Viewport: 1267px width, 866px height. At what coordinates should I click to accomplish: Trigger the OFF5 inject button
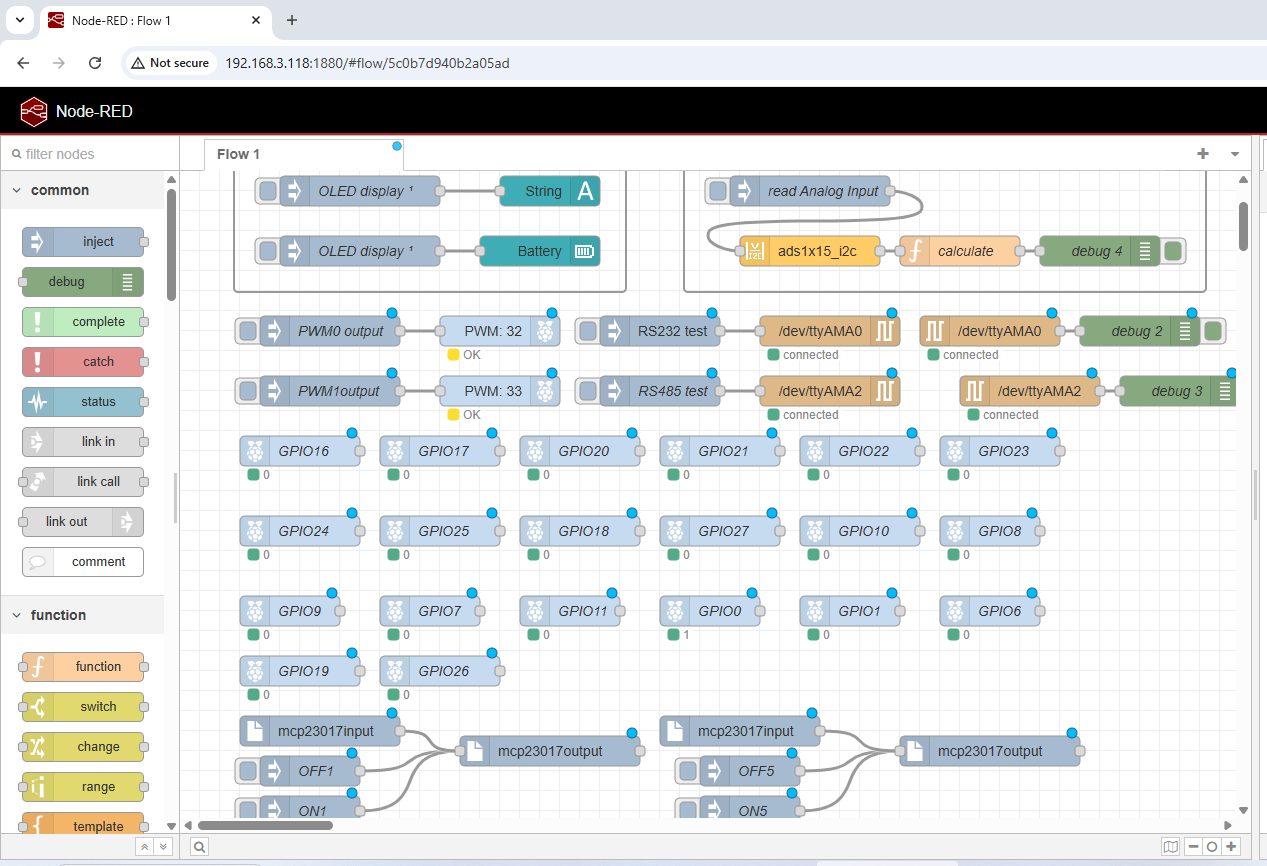tap(688, 771)
